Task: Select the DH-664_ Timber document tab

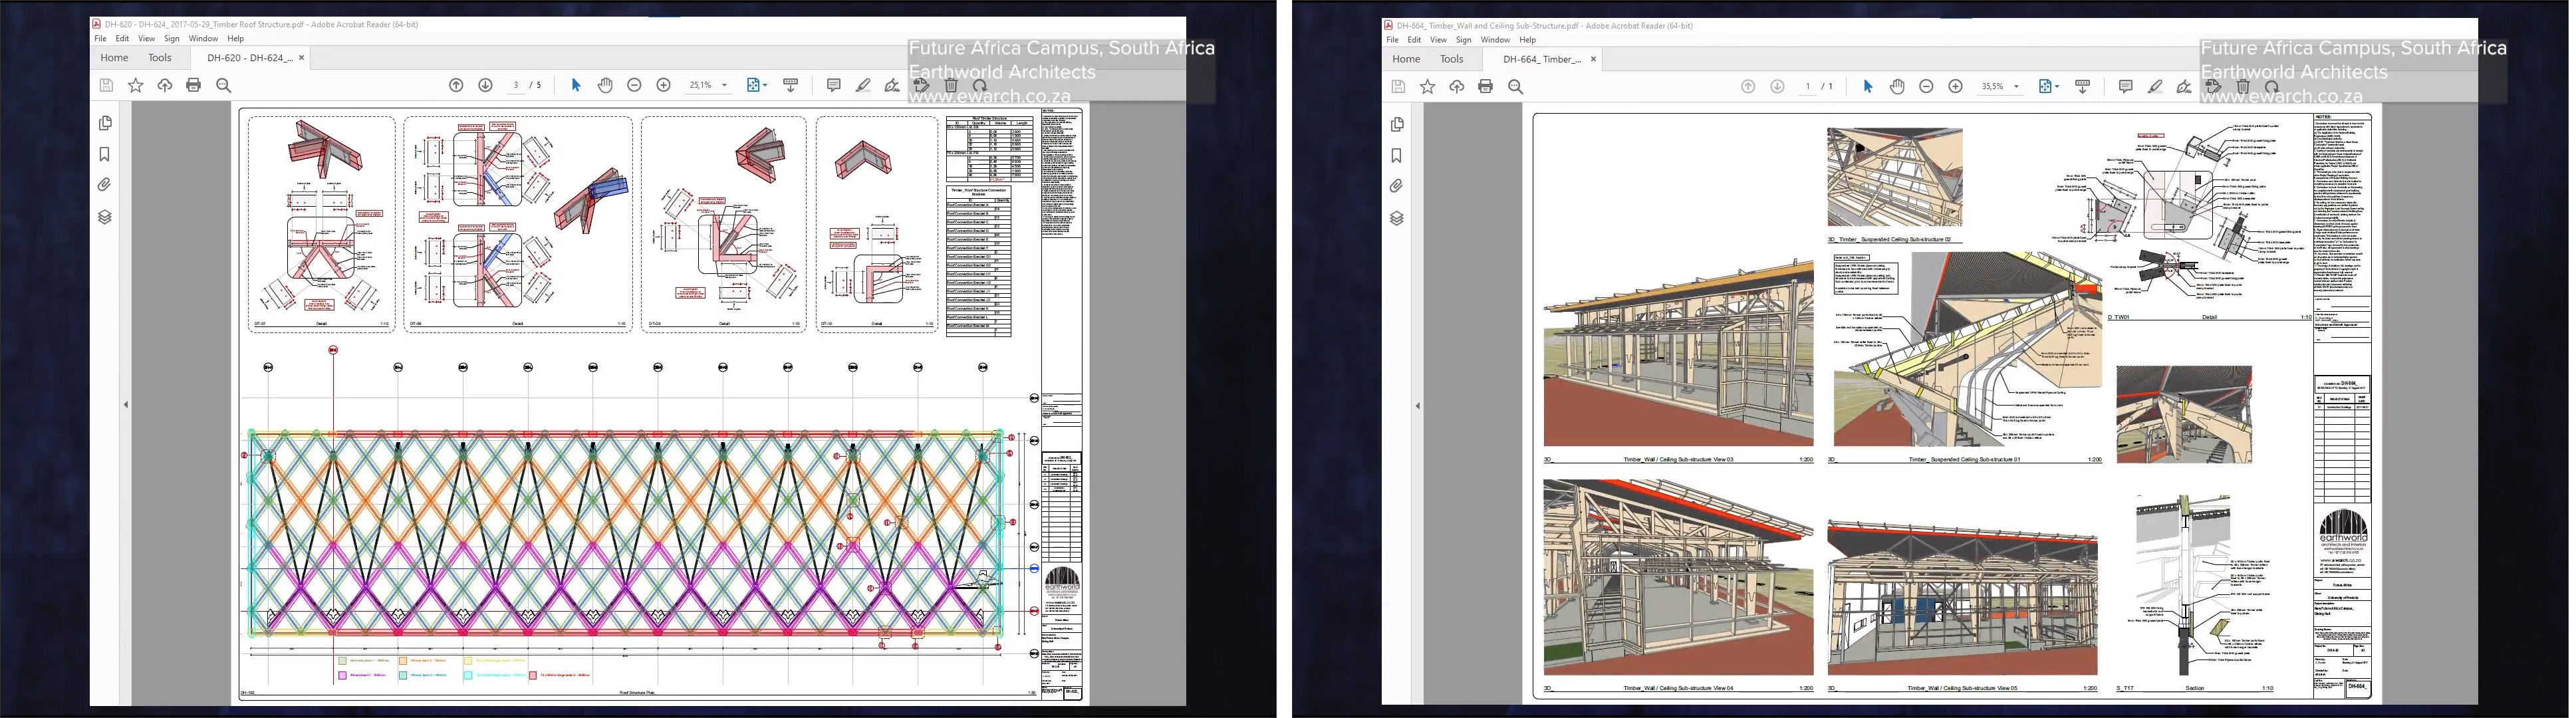Action: (x=1542, y=59)
